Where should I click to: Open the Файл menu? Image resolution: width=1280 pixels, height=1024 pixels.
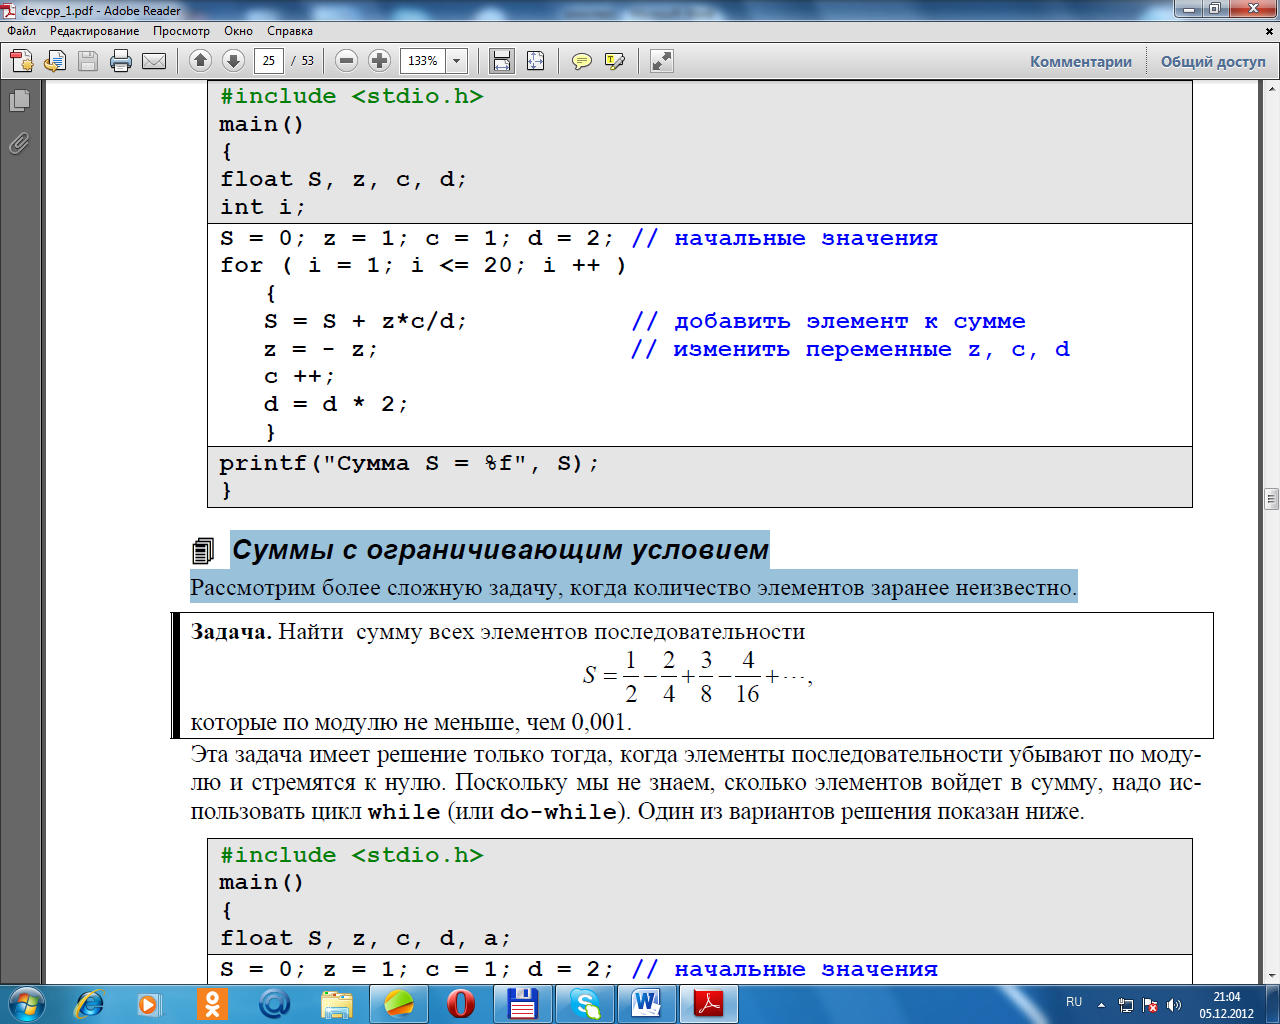[x=22, y=31]
